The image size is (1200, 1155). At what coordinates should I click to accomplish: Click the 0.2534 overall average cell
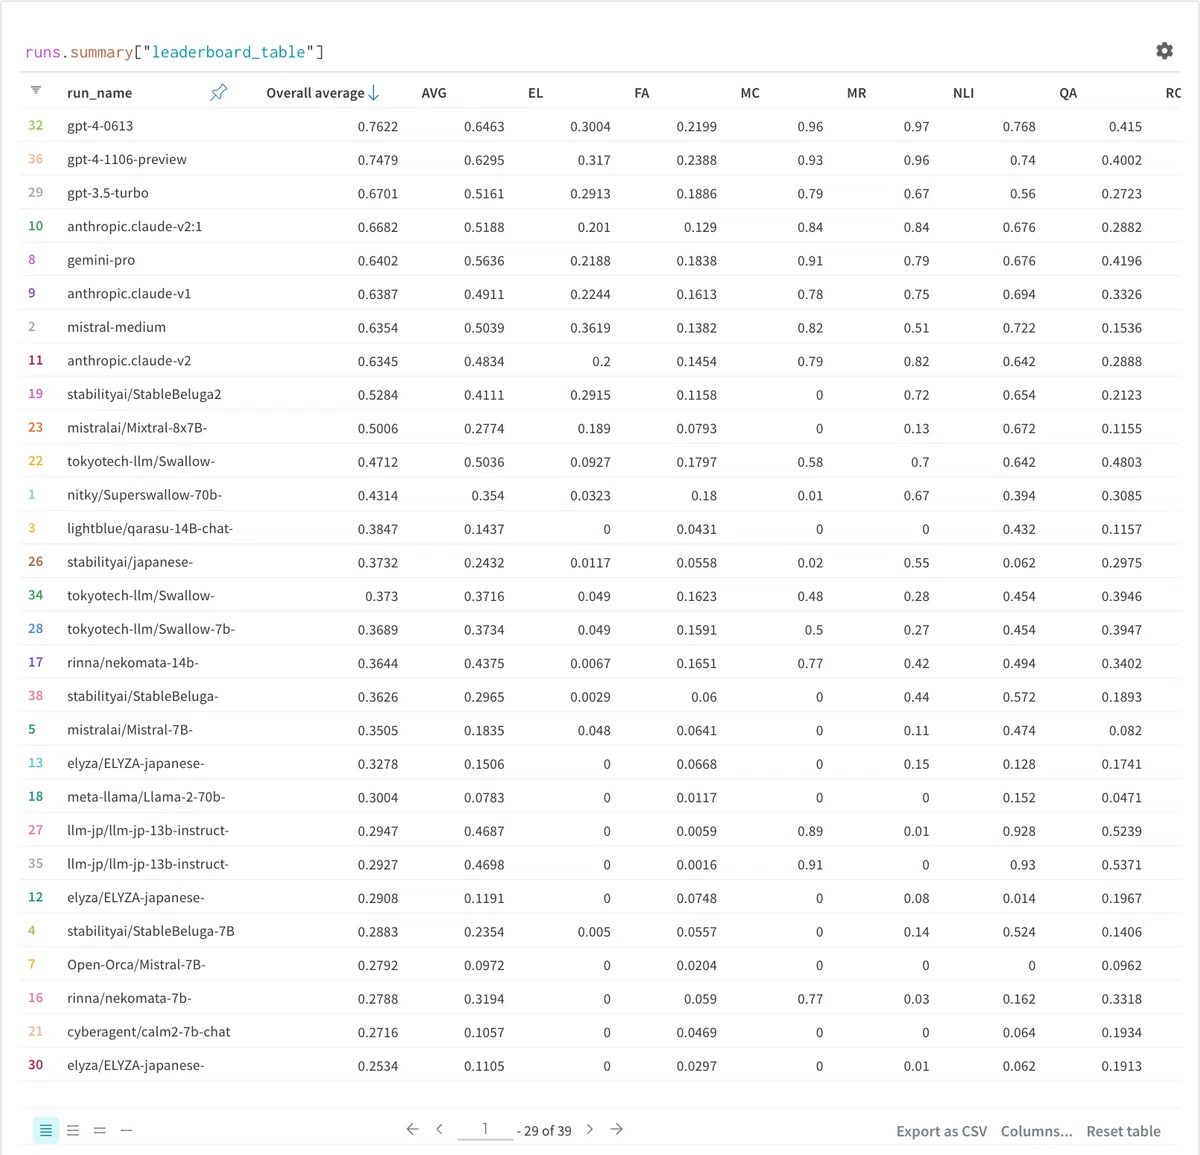(x=378, y=1066)
